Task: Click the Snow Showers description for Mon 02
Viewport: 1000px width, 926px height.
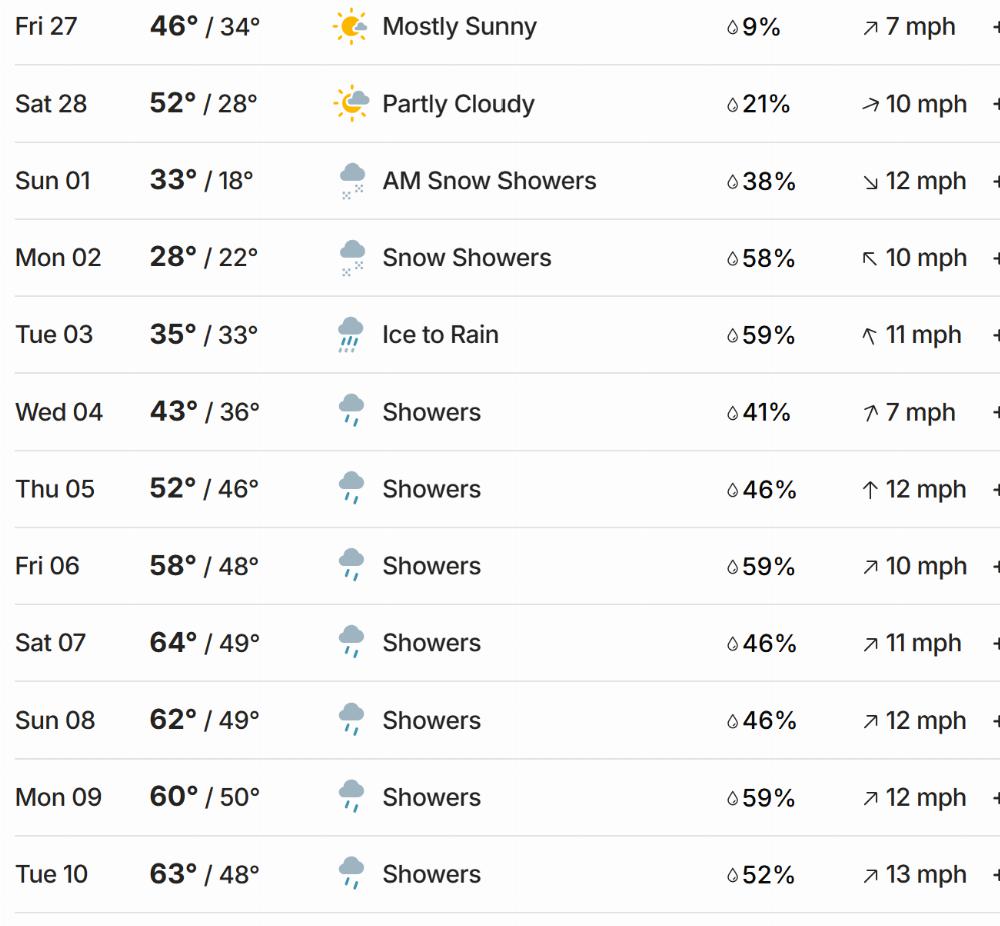Action: pos(466,258)
